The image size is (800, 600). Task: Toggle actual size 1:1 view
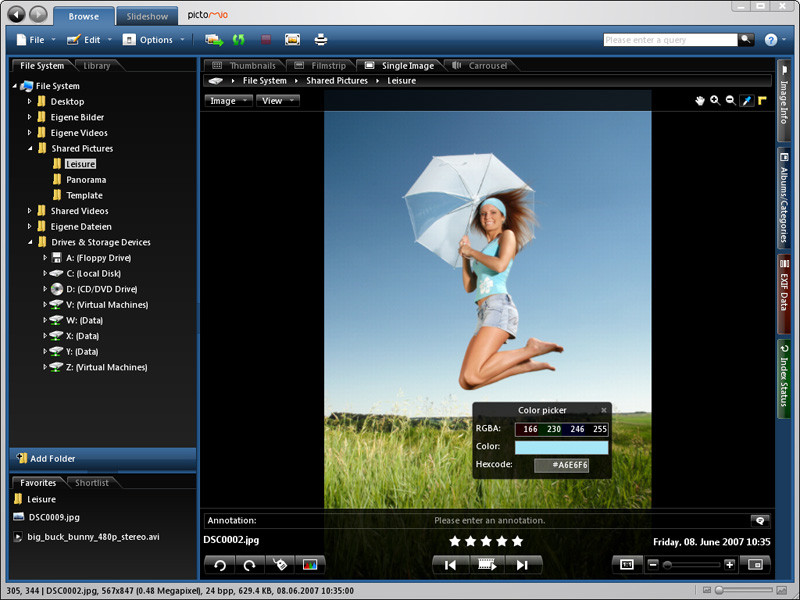point(627,564)
